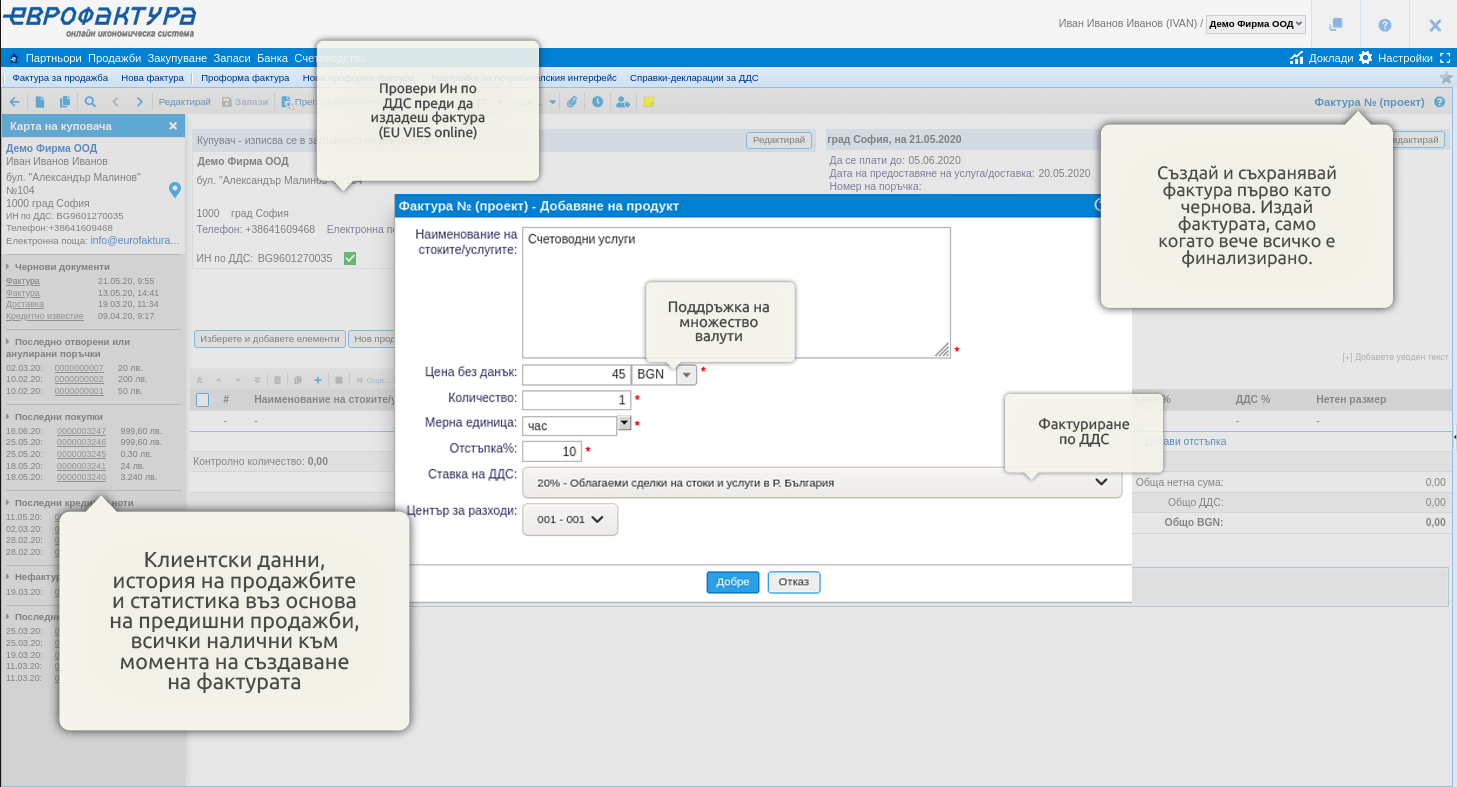This screenshot has width=1457, height=787.
Task: Open the Продажби menu
Action: (x=114, y=58)
